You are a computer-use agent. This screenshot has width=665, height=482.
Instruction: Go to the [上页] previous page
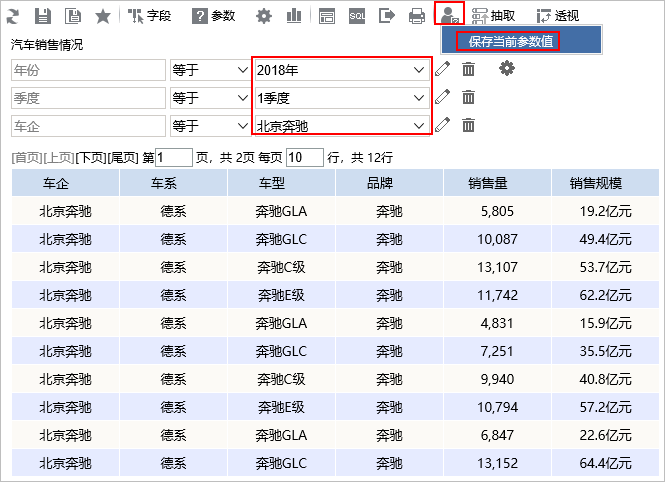coord(59,158)
